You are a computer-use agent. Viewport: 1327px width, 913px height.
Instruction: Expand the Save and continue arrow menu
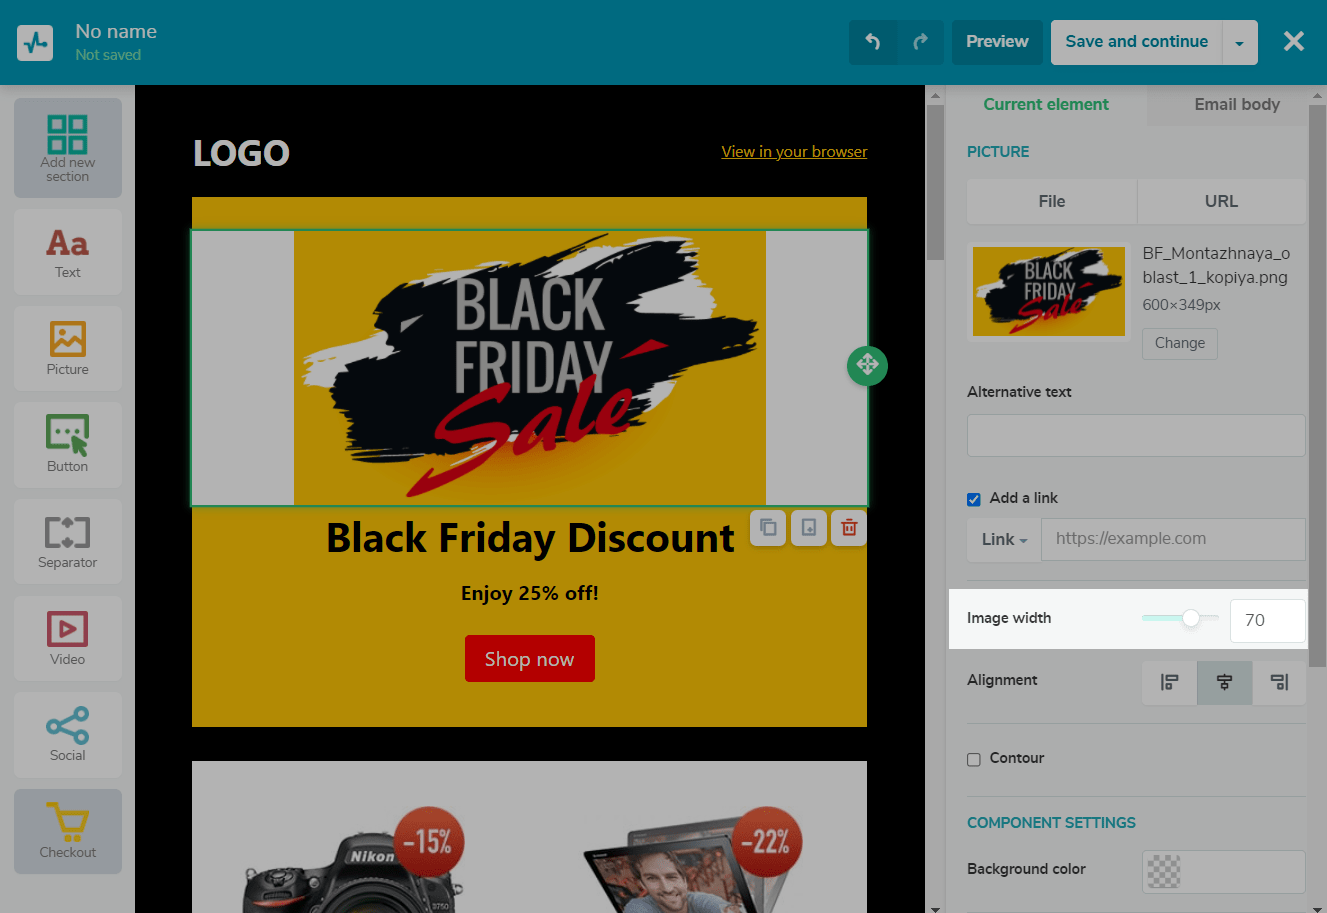coord(1239,43)
